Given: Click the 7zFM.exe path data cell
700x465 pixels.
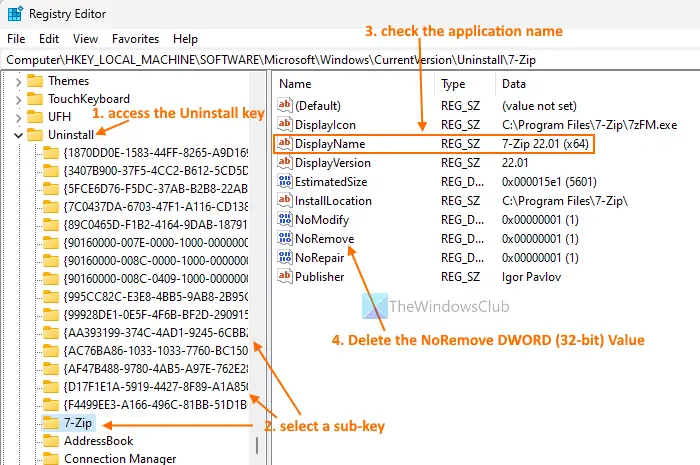Looking at the screenshot, I should point(589,125).
